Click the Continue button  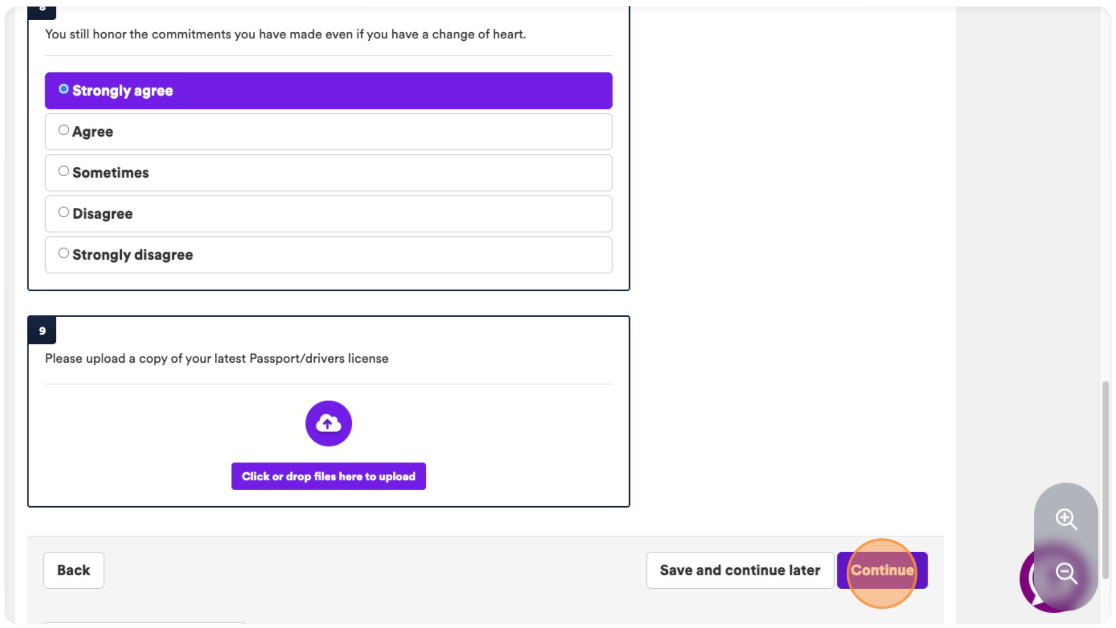882,570
